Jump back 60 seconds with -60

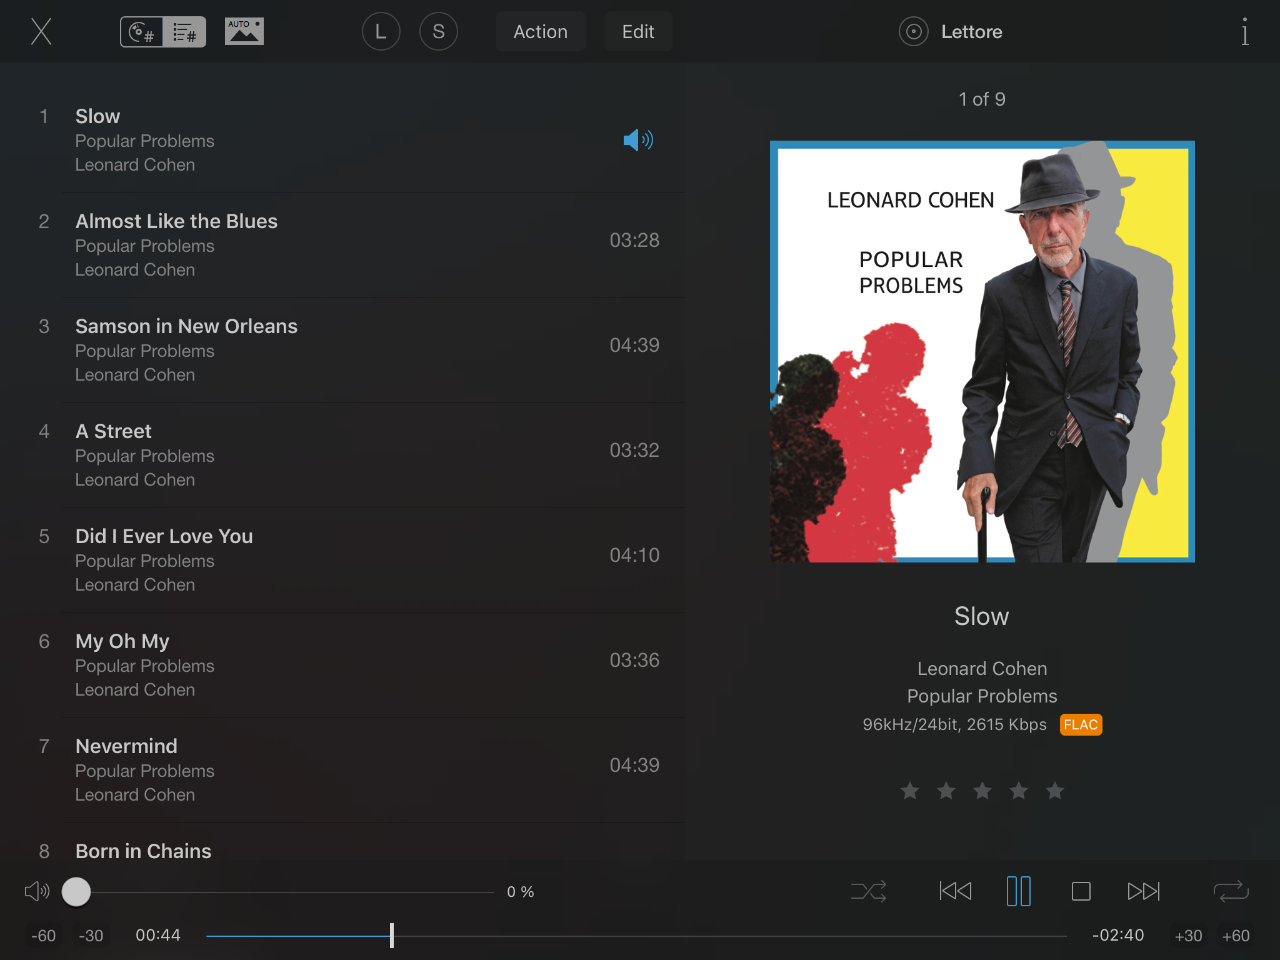[x=44, y=936]
